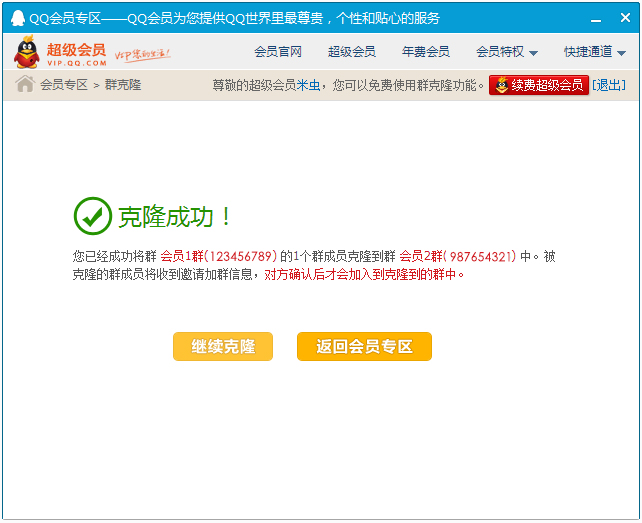
Task: Click the [退出] logout link
Action: [x=609, y=85]
